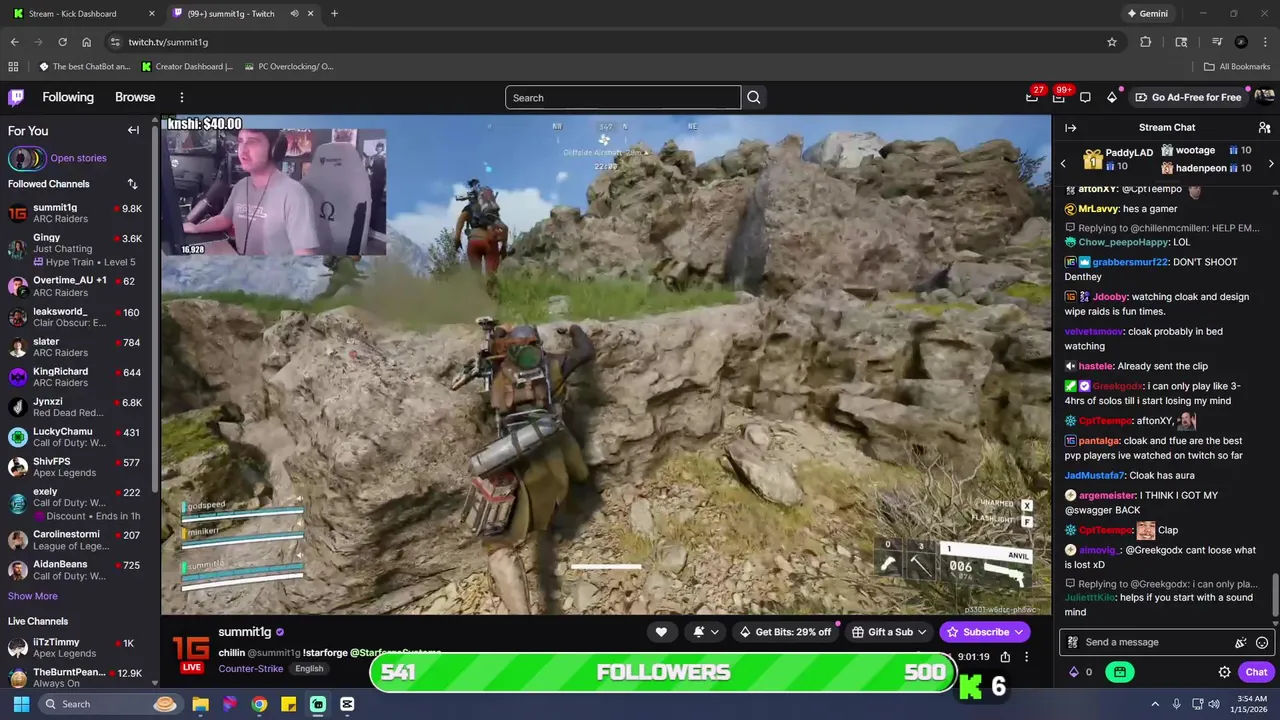Screen dimensions: 1280x720
Task: Open the whispers speech bubble icon
Action: [x=1085, y=97]
